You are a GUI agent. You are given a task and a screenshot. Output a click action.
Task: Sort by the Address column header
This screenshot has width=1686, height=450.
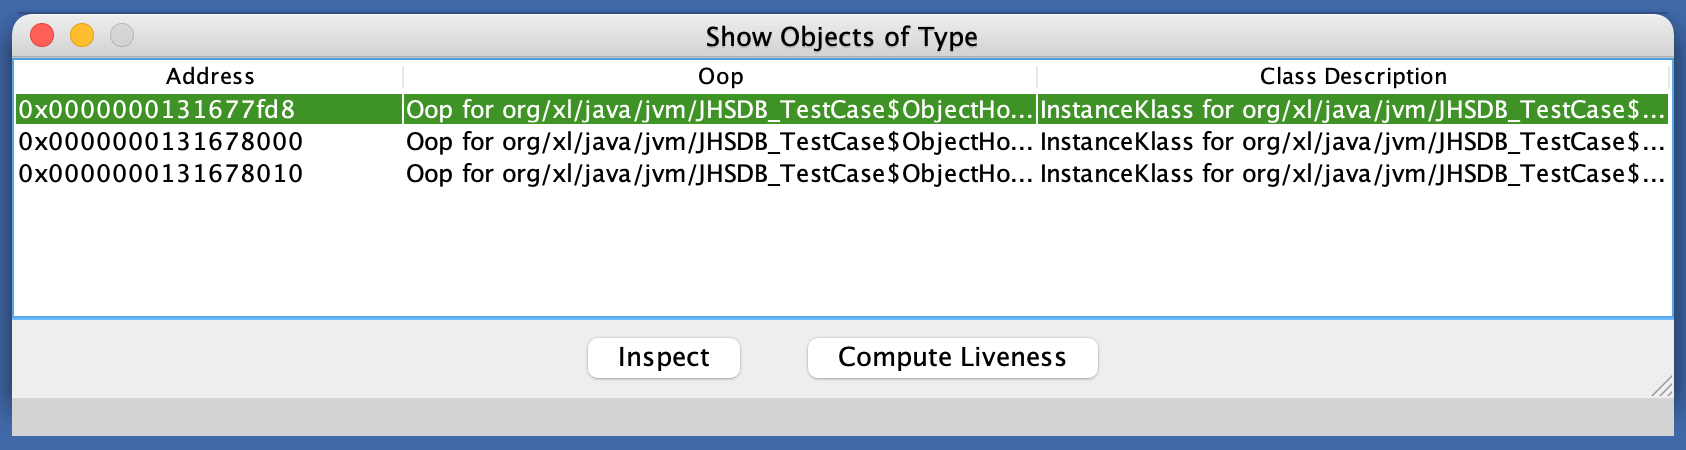210,77
